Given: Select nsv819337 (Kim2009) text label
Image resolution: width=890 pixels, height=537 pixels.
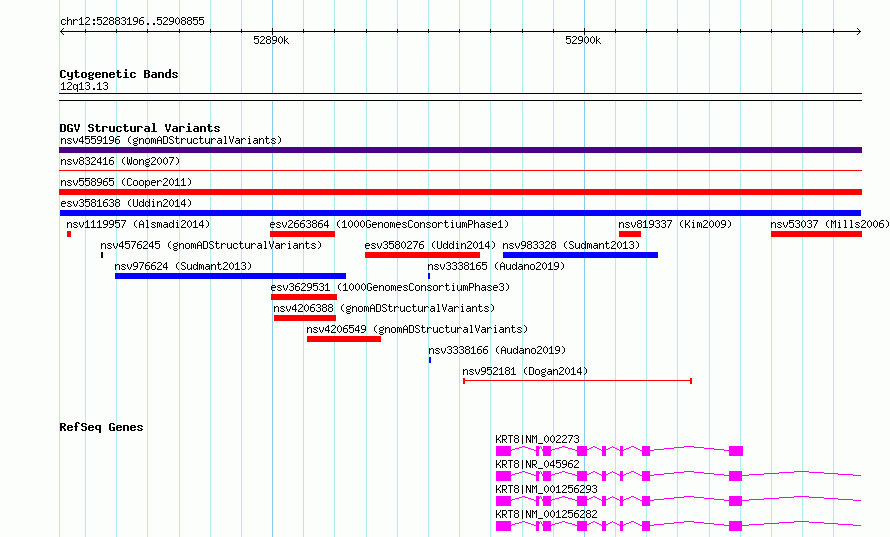Looking at the screenshot, I should click(675, 224).
